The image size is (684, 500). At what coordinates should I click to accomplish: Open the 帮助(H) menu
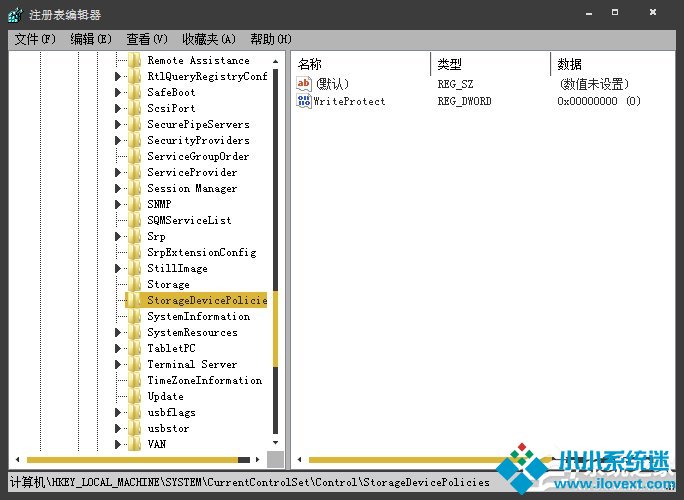click(270, 39)
